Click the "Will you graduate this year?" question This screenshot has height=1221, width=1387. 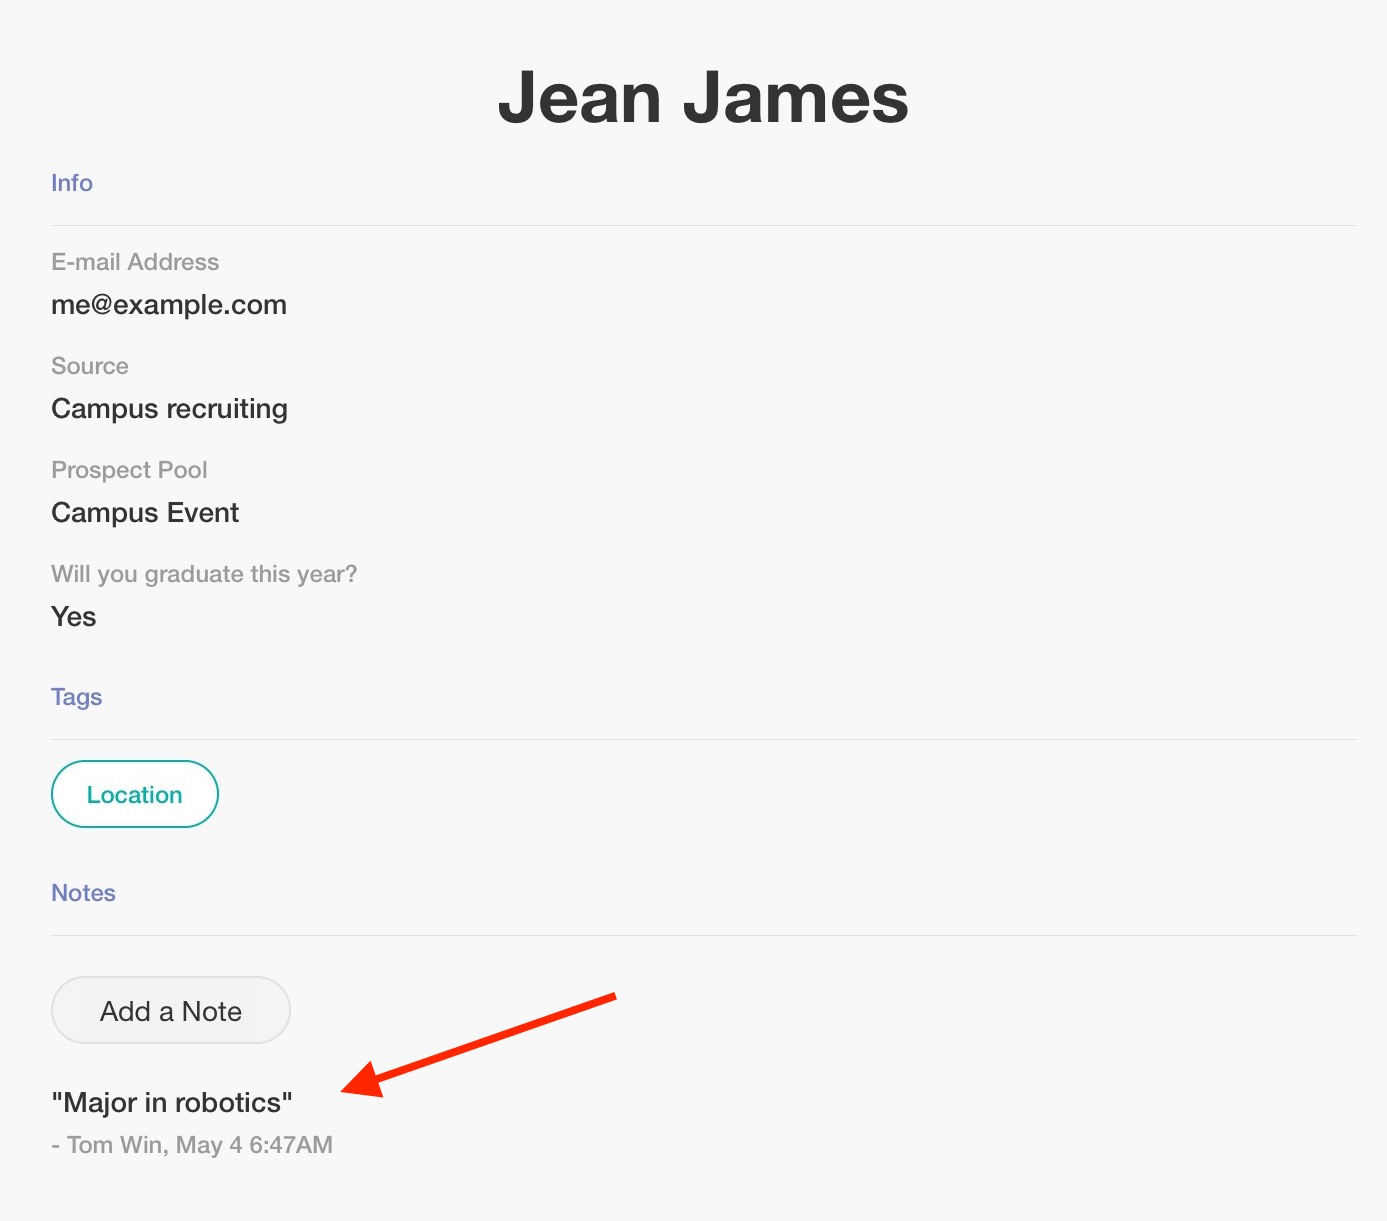(x=204, y=574)
